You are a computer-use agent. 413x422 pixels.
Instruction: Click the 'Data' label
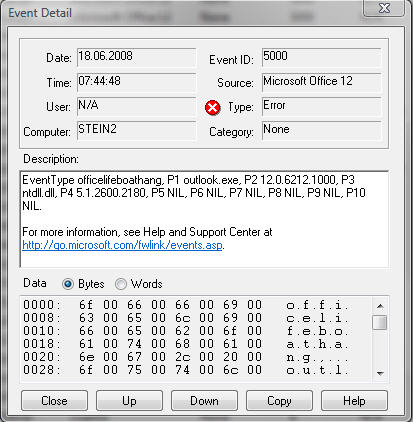click(x=35, y=283)
